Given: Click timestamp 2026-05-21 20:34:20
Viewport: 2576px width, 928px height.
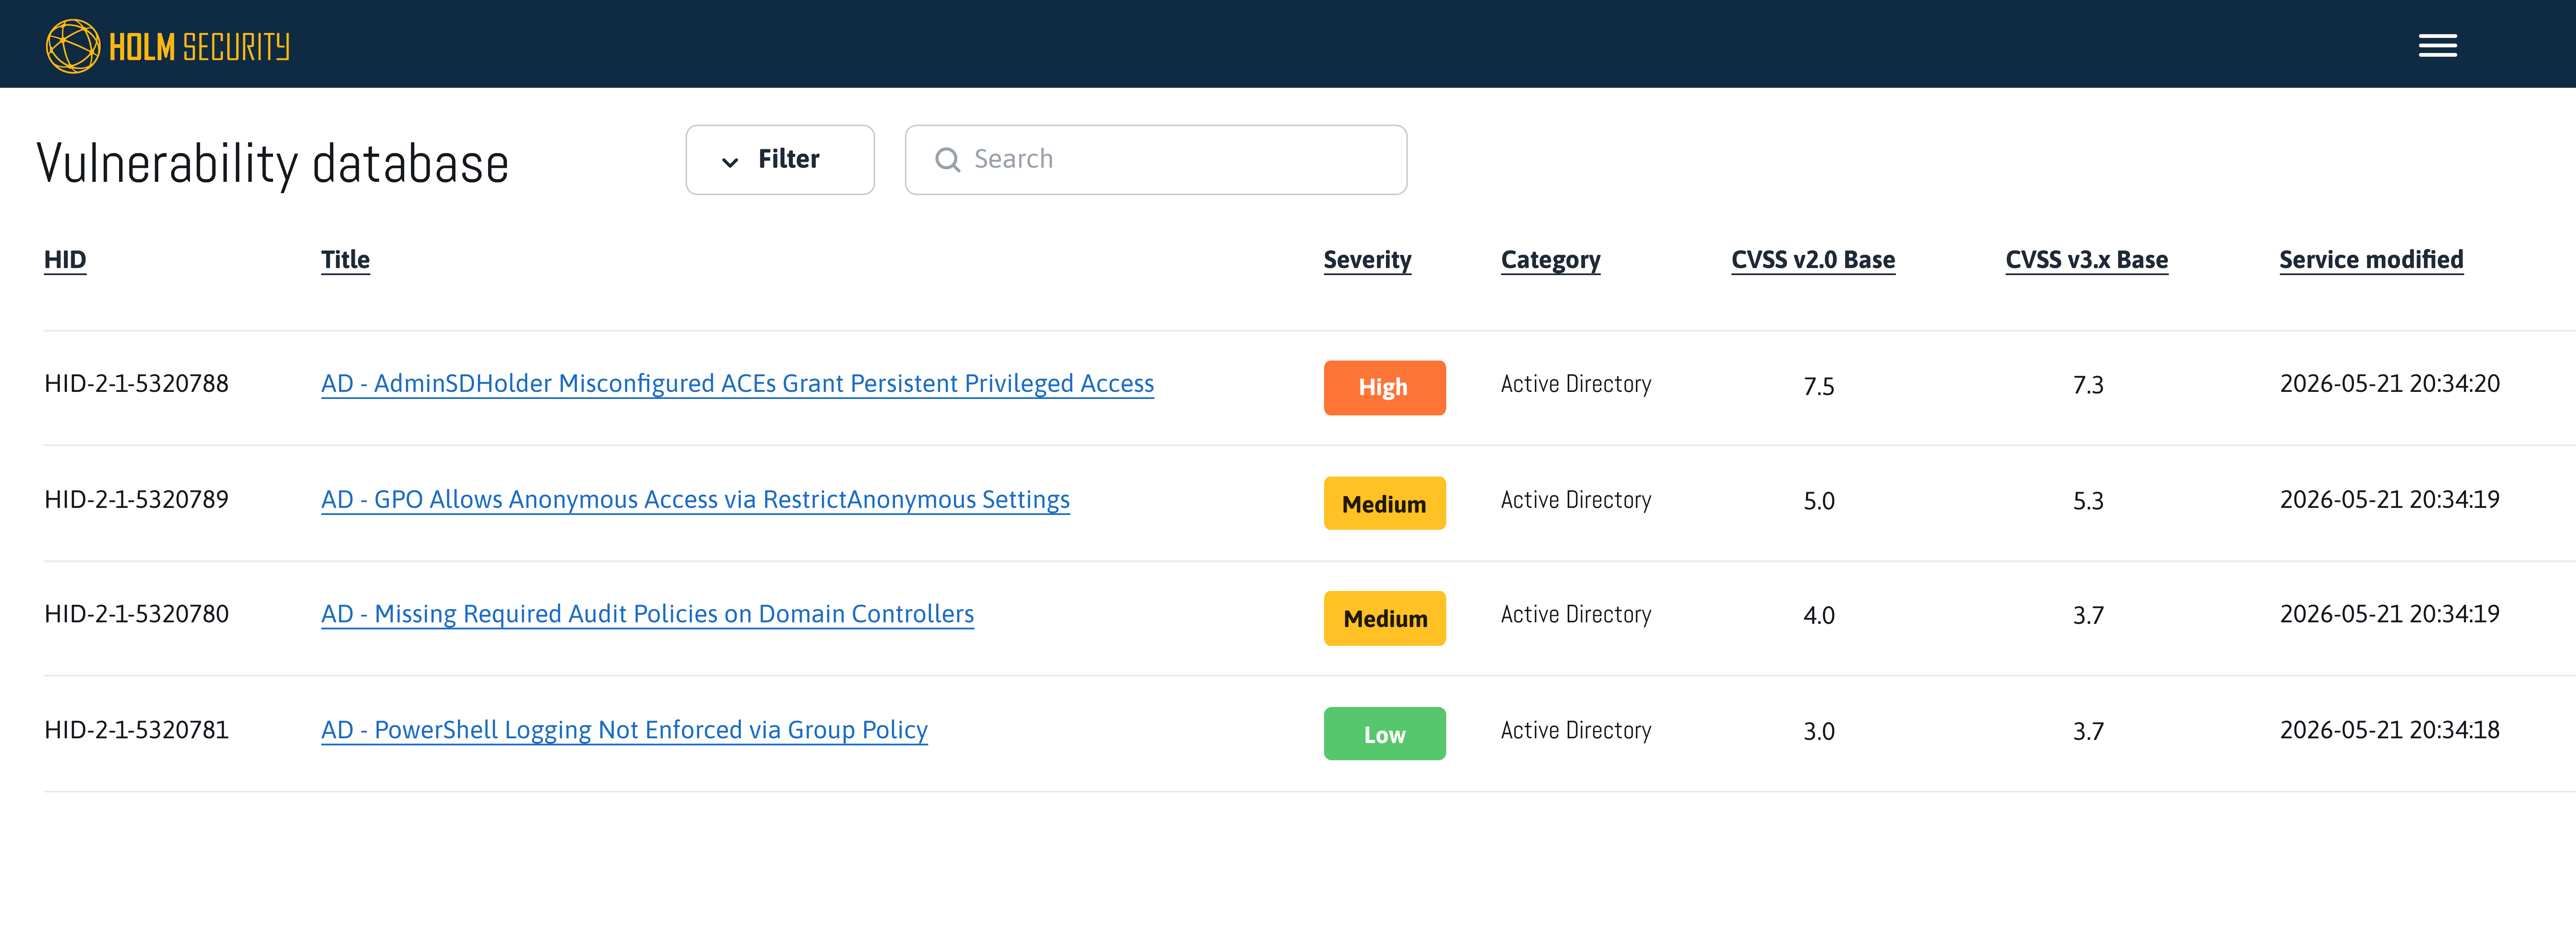Looking at the screenshot, I should (x=2389, y=384).
